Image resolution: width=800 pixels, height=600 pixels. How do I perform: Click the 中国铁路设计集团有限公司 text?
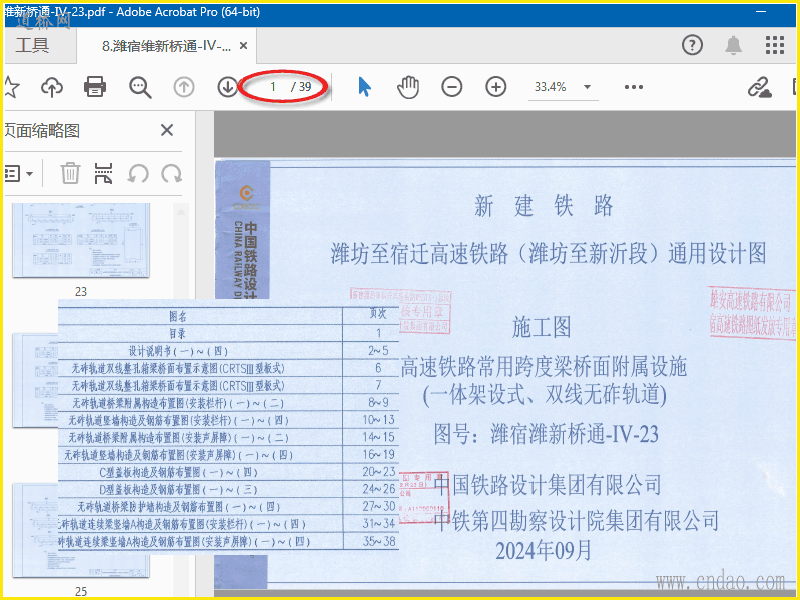pos(547,485)
